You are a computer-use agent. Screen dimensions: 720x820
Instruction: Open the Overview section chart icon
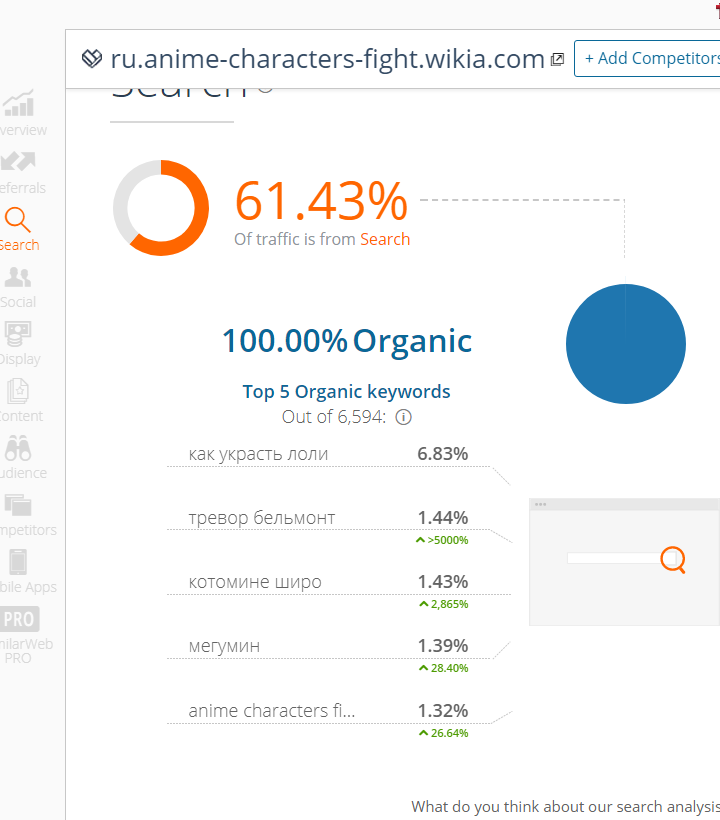(19, 103)
